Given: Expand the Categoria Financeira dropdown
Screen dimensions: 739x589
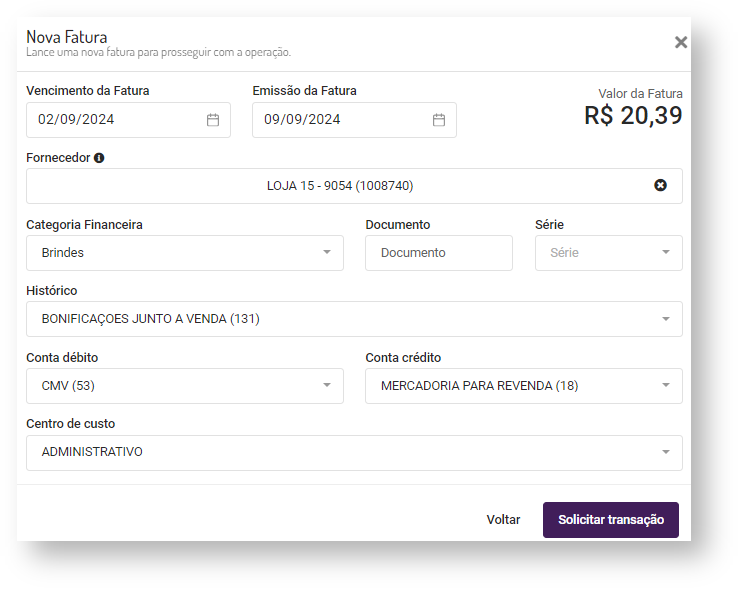Looking at the screenshot, I should coord(326,253).
